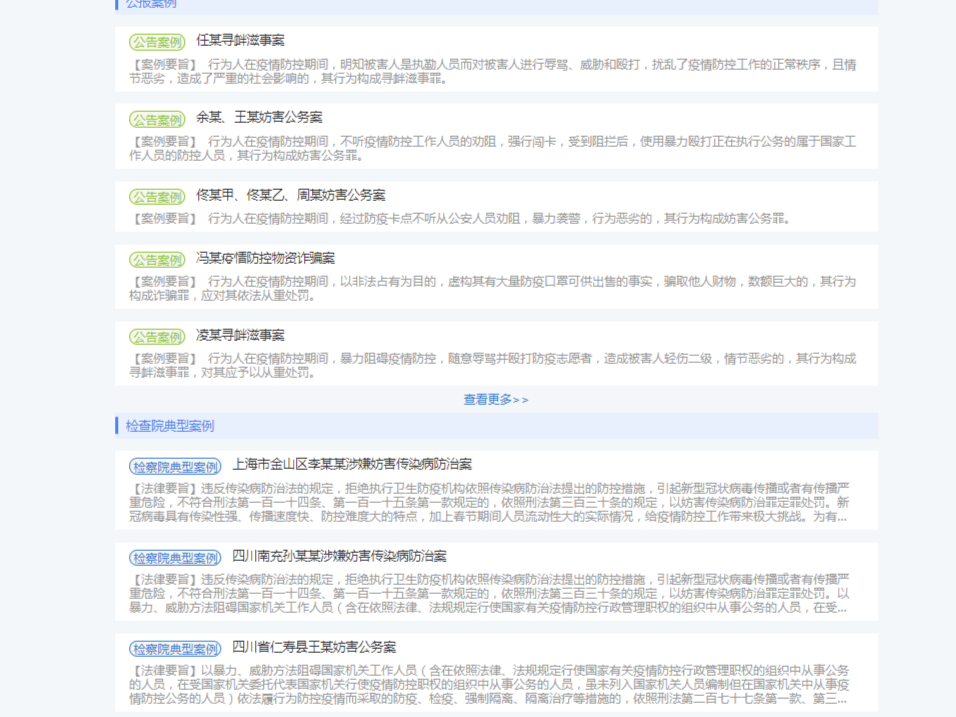Open case 任某寻衅滋事案
Image resolution: width=956 pixels, height=717 pixels.
[x=240, y=40]
